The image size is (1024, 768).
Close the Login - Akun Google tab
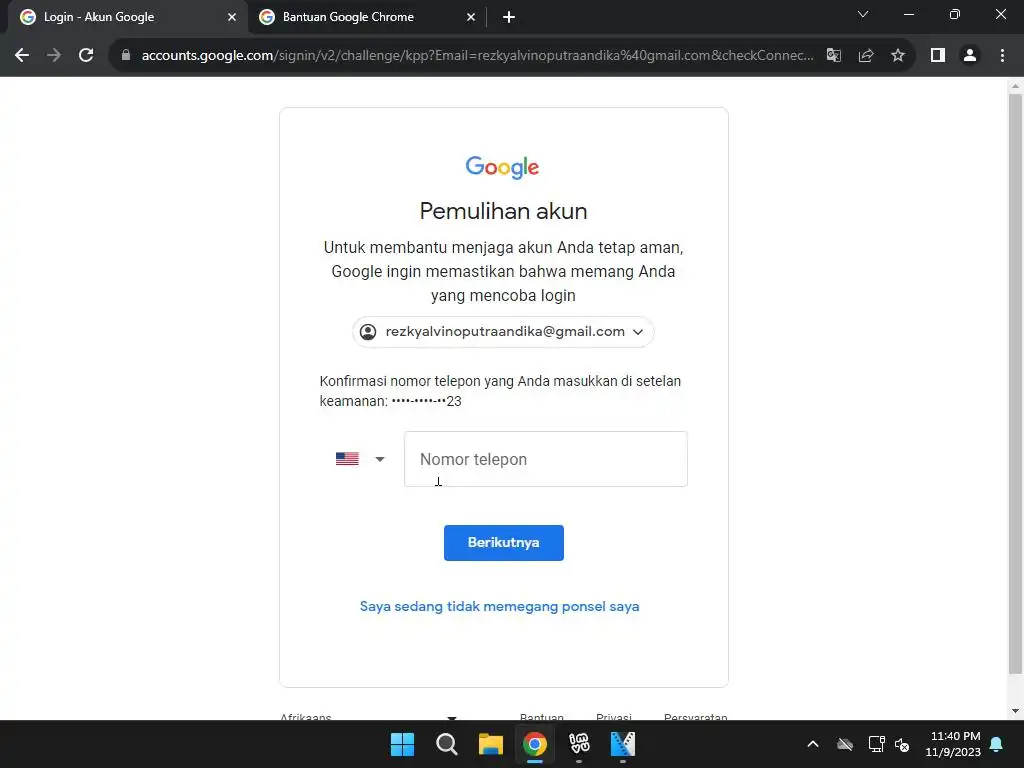tap(232, 17)
